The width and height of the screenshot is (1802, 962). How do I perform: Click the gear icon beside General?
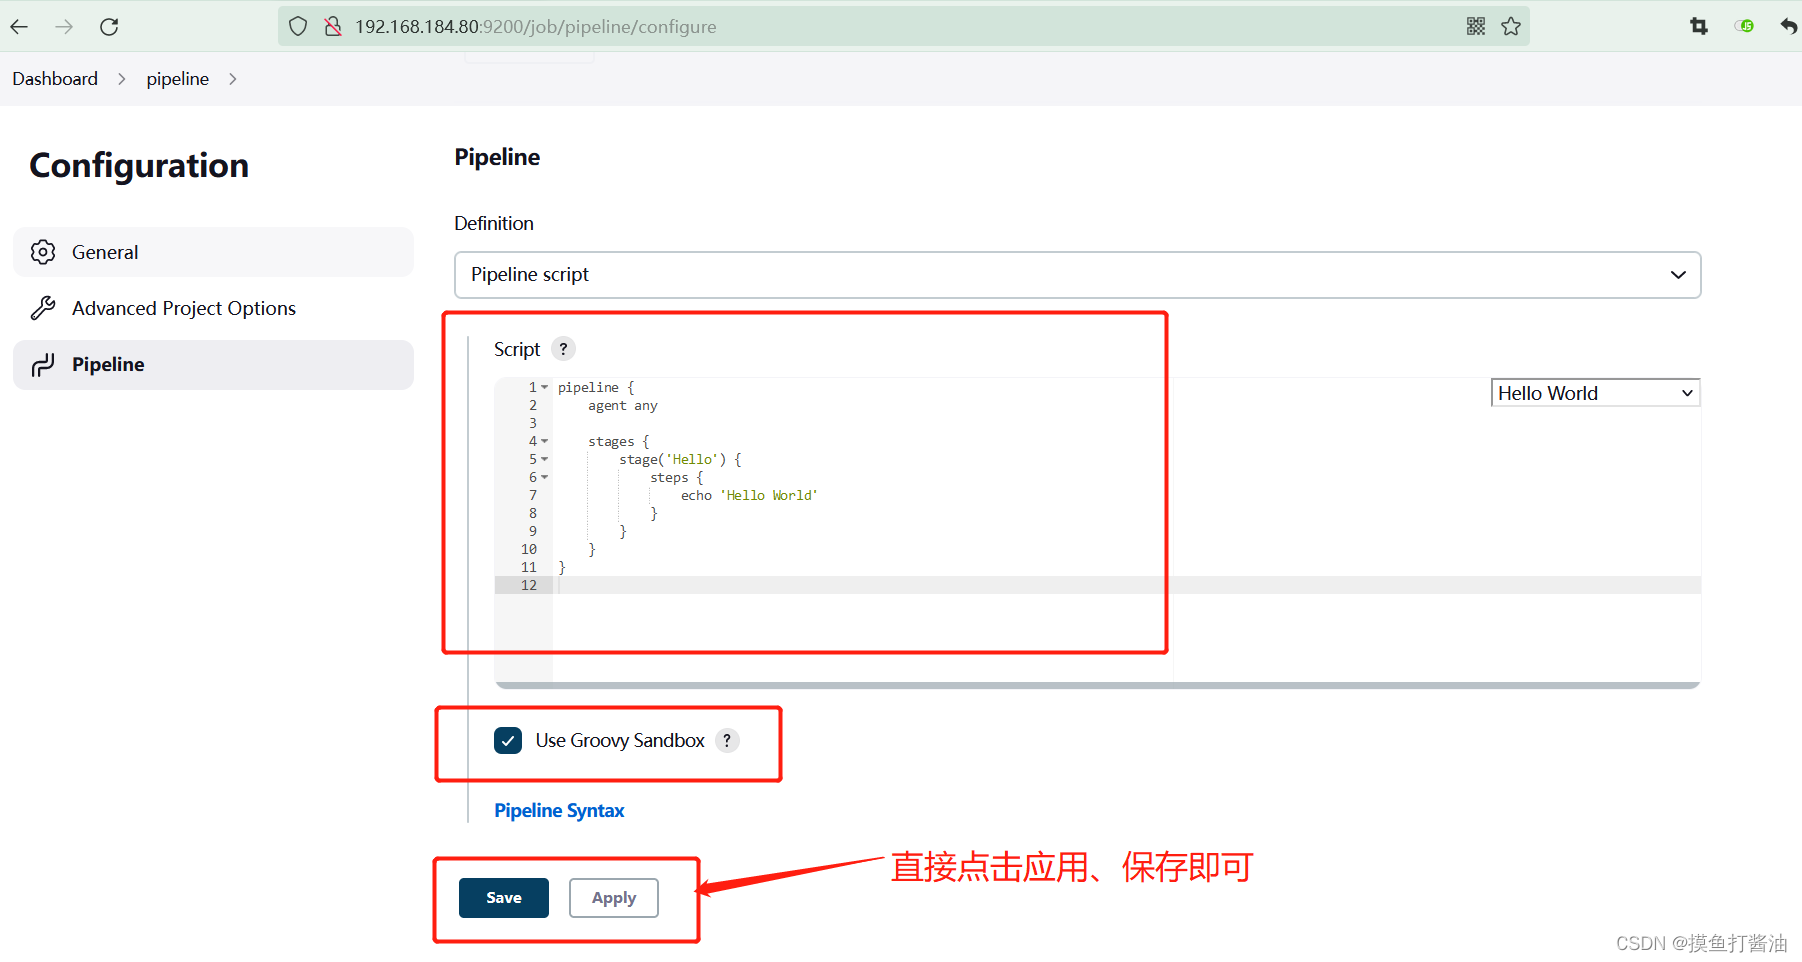[43, 252]
